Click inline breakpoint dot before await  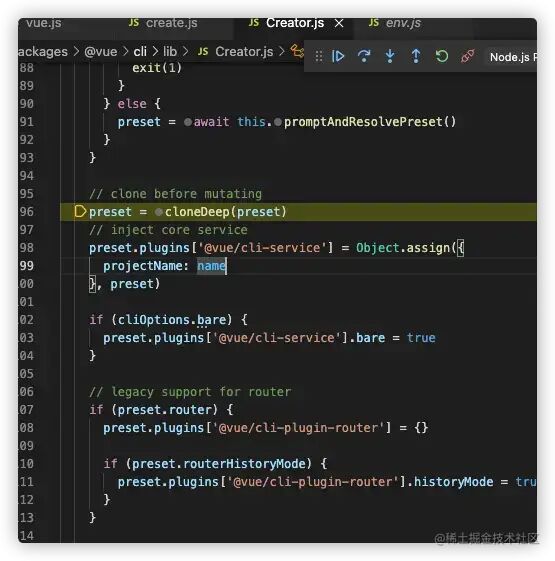tap(188, 122)
